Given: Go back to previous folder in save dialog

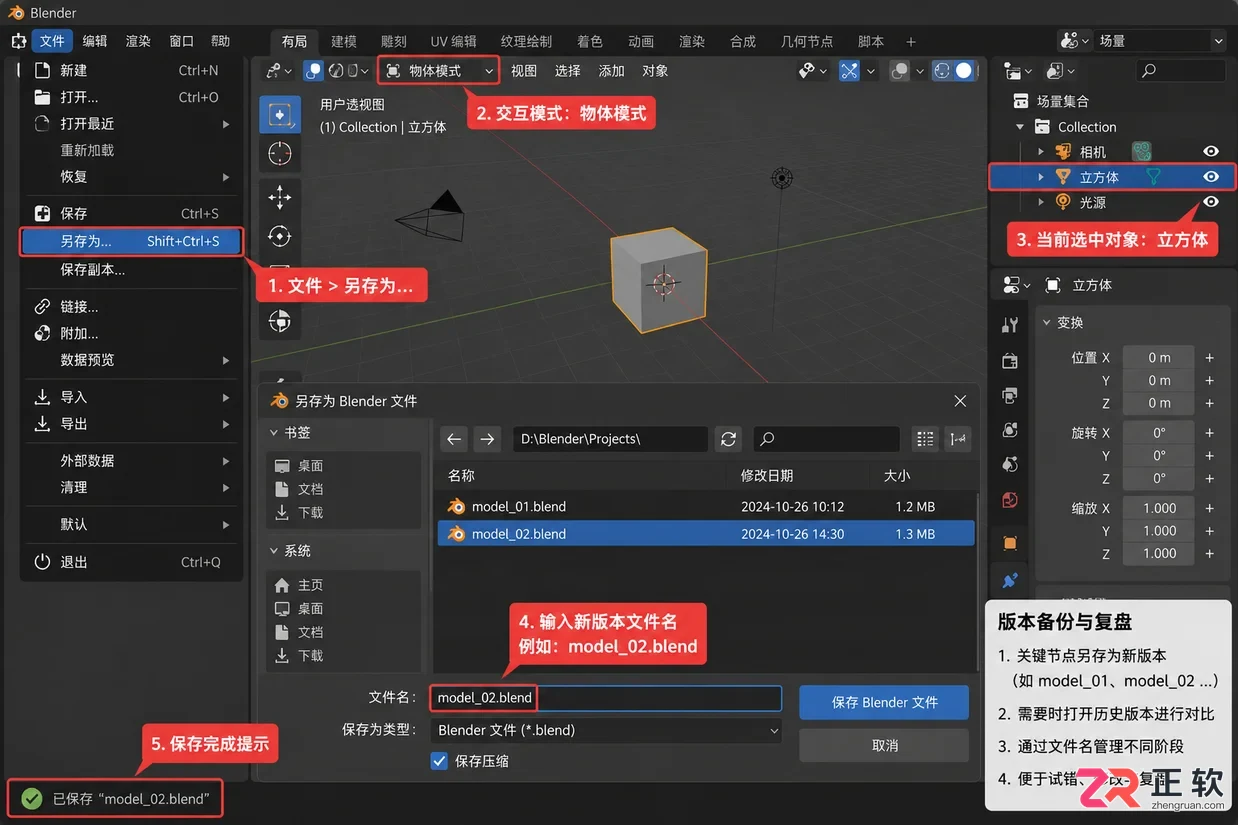Looking at the screenshot, I should (455, 439).
